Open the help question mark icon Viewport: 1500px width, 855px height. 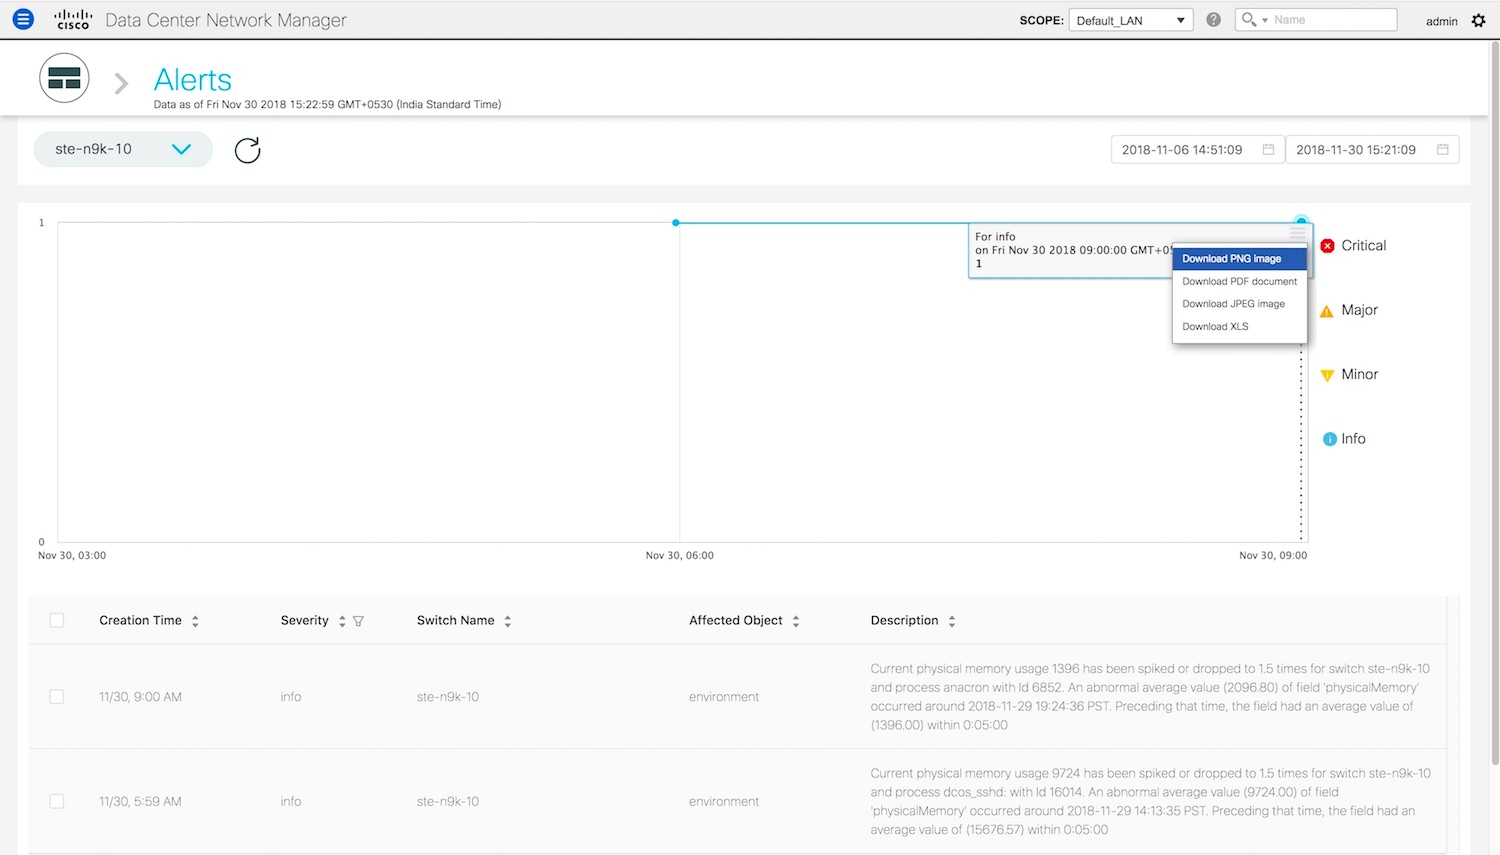[x=1213, y=20]
